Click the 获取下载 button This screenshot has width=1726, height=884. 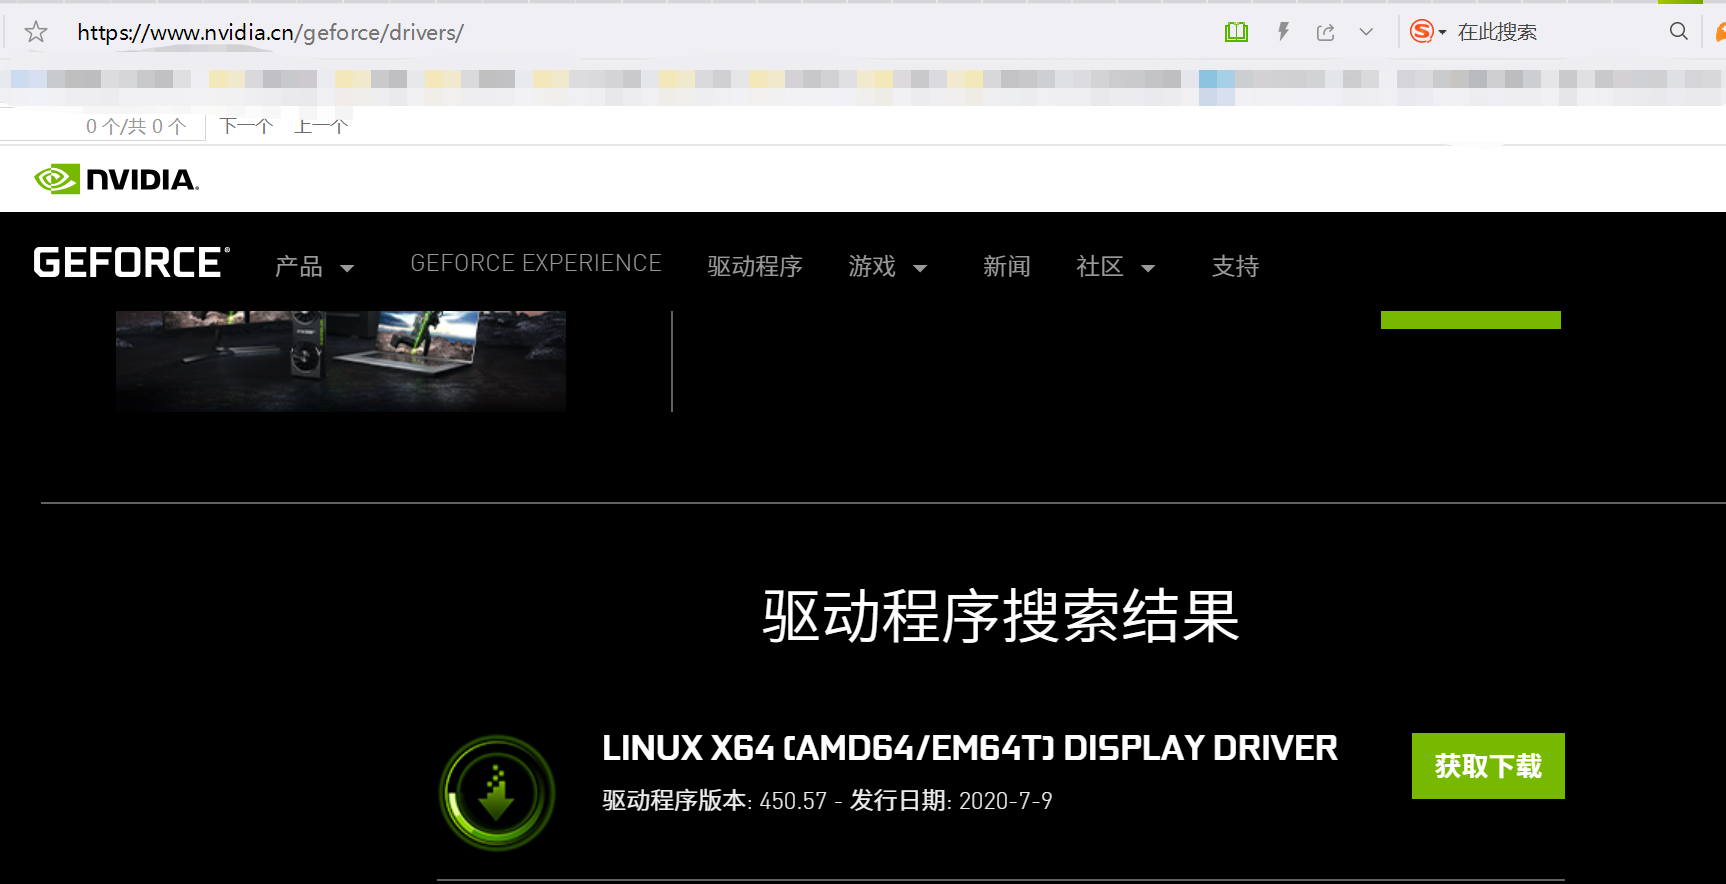(x=1488, y=766)
